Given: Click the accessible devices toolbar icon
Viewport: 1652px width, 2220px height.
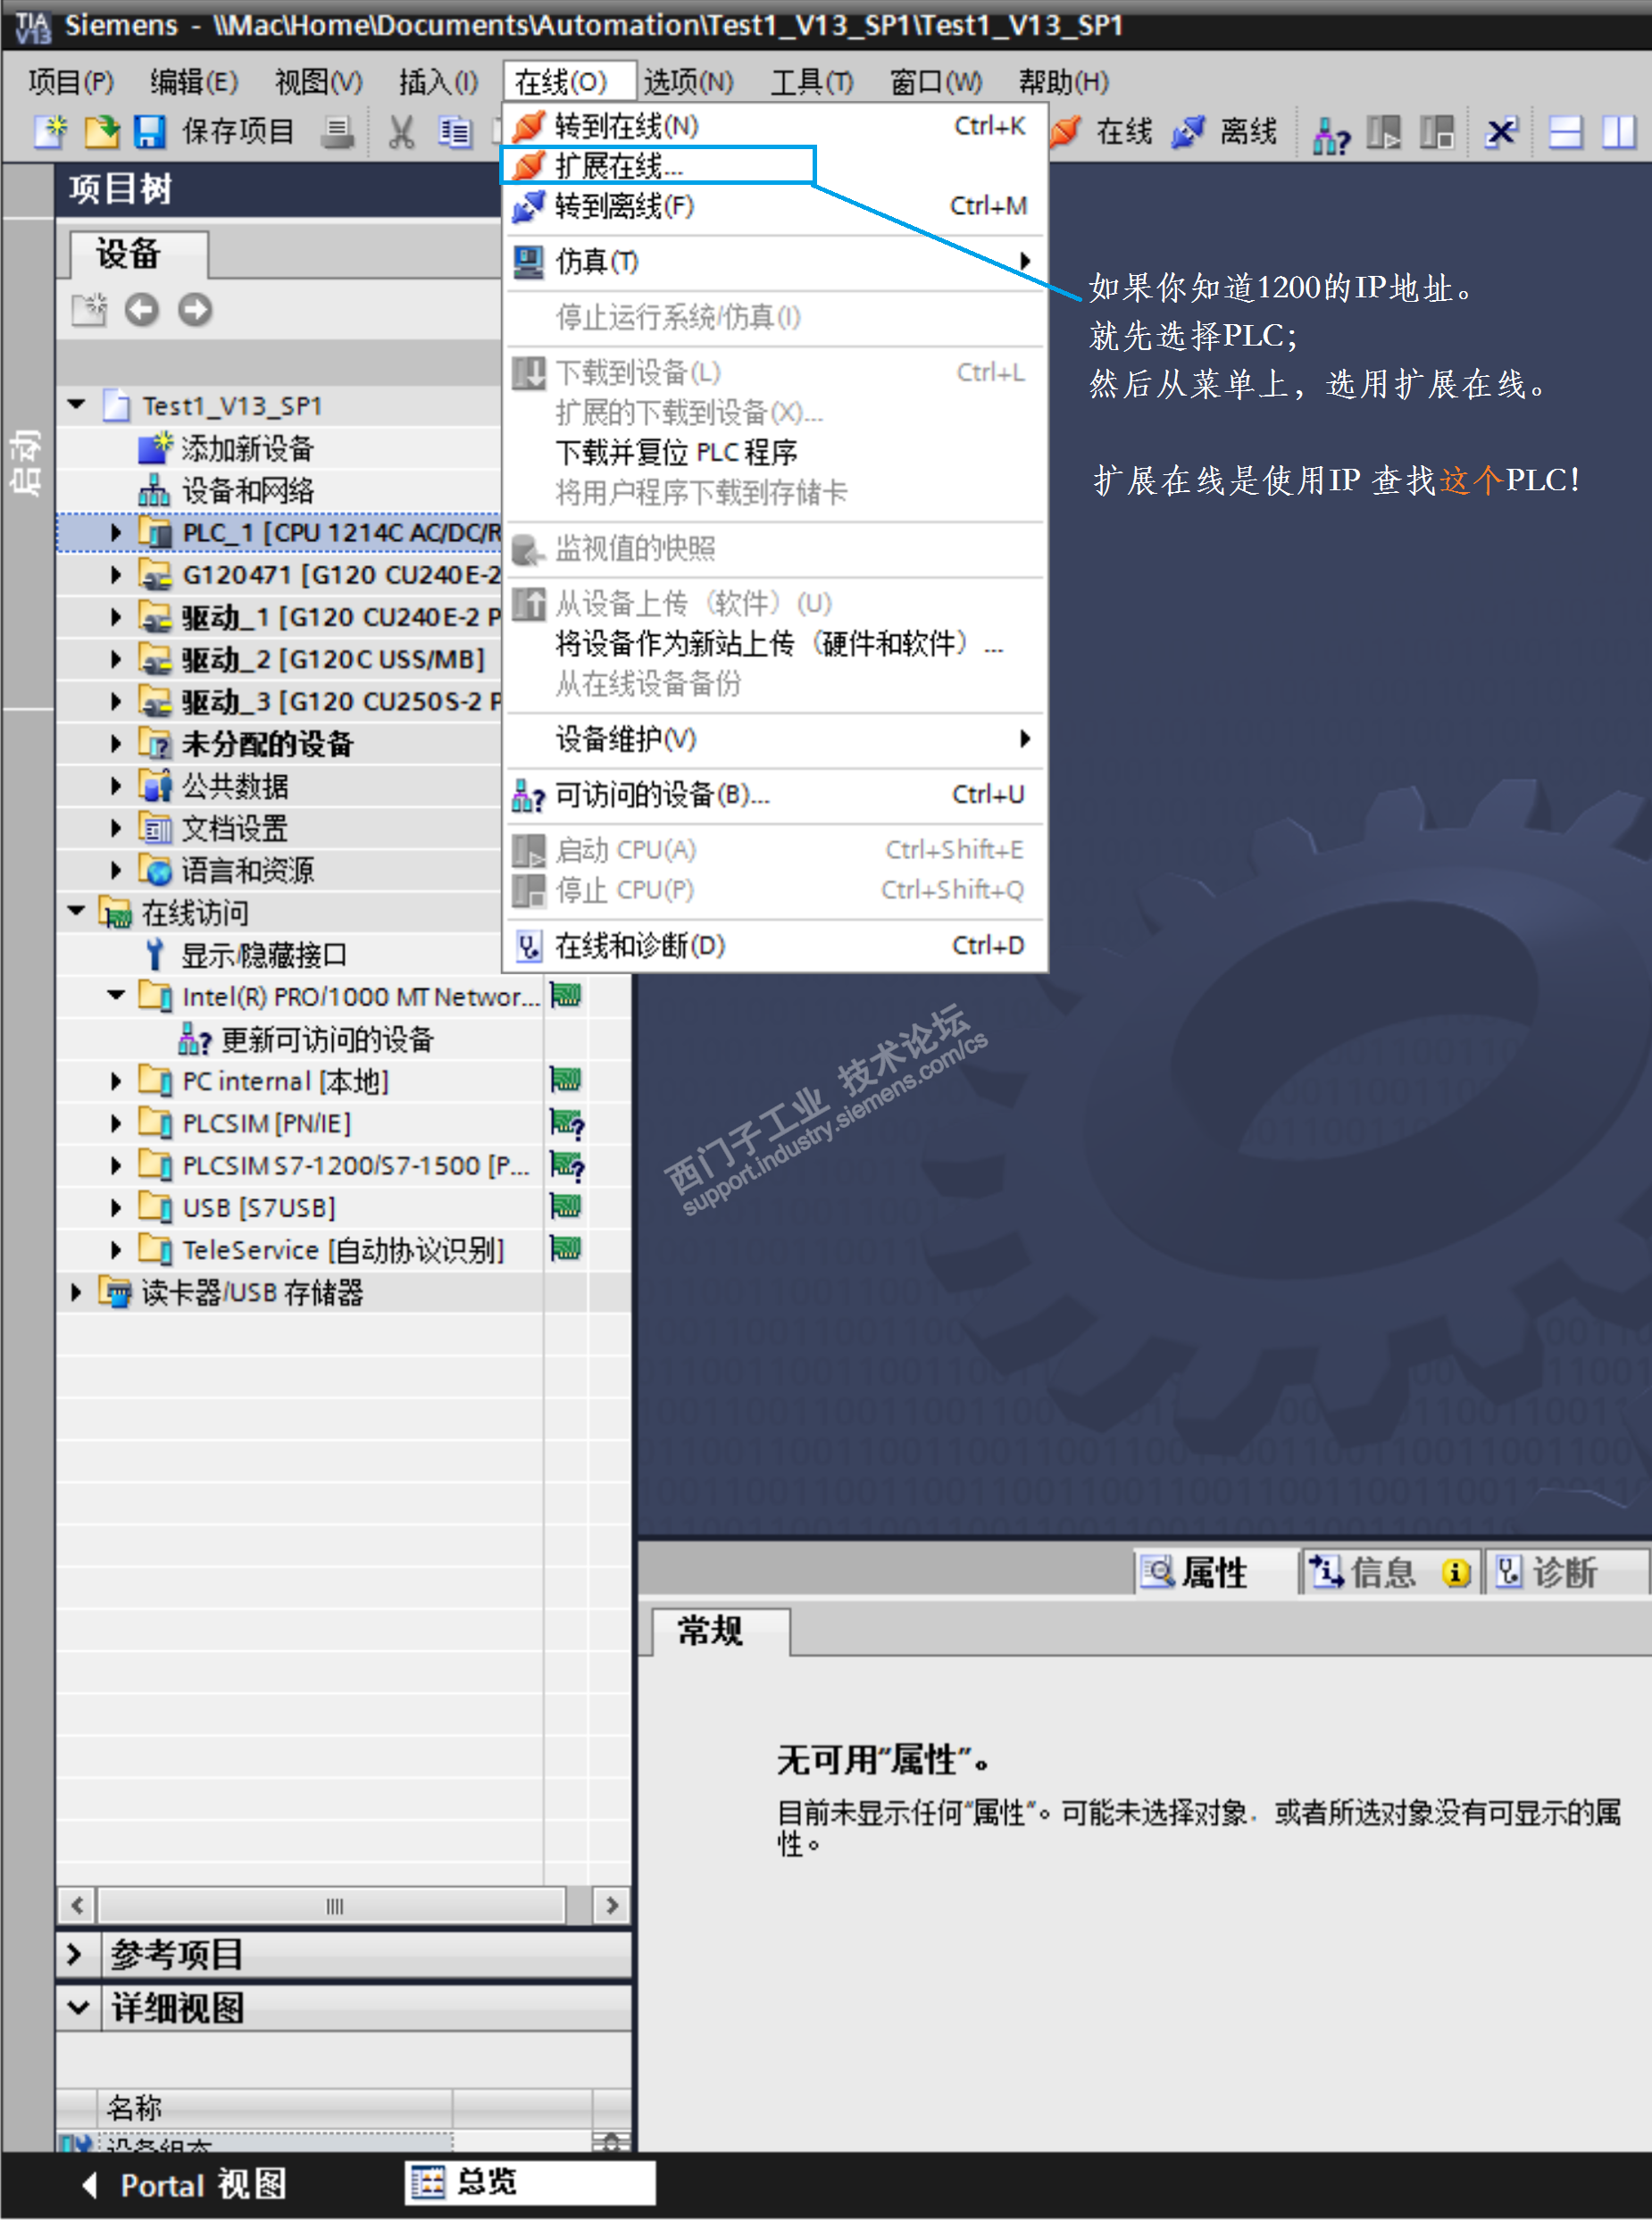Looking at the screenshot, I should pyautogui.click(x=1331, y=133).
